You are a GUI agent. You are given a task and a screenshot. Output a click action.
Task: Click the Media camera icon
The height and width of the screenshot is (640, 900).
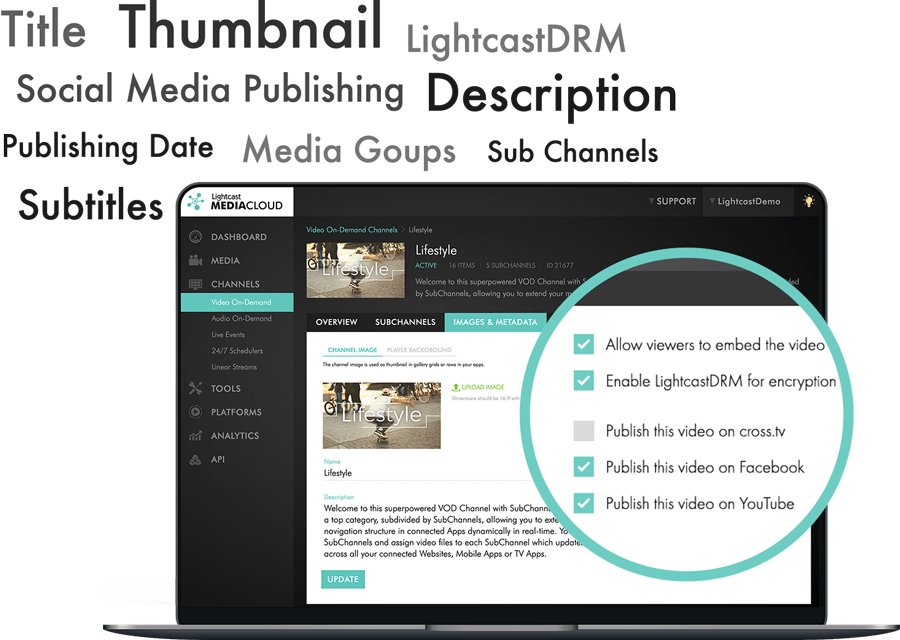[x=196, y=261]
